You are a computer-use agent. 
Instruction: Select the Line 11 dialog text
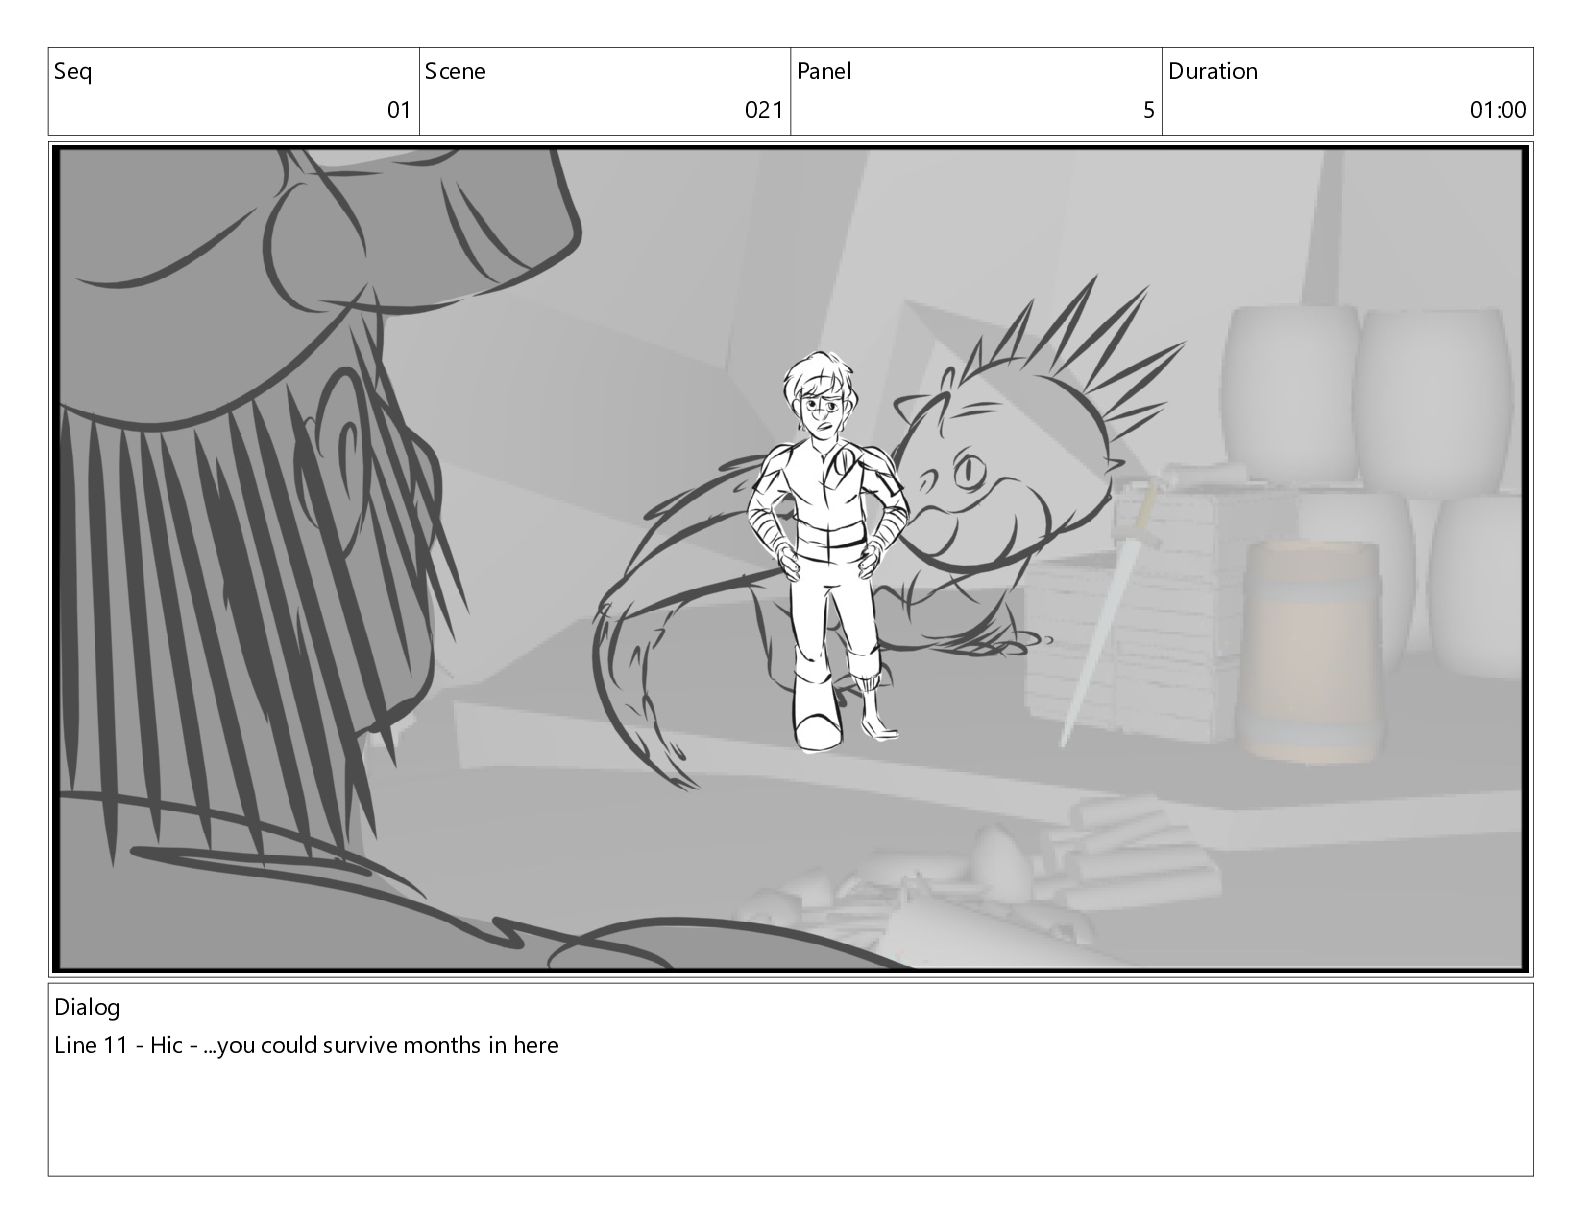click(306, 1046)
